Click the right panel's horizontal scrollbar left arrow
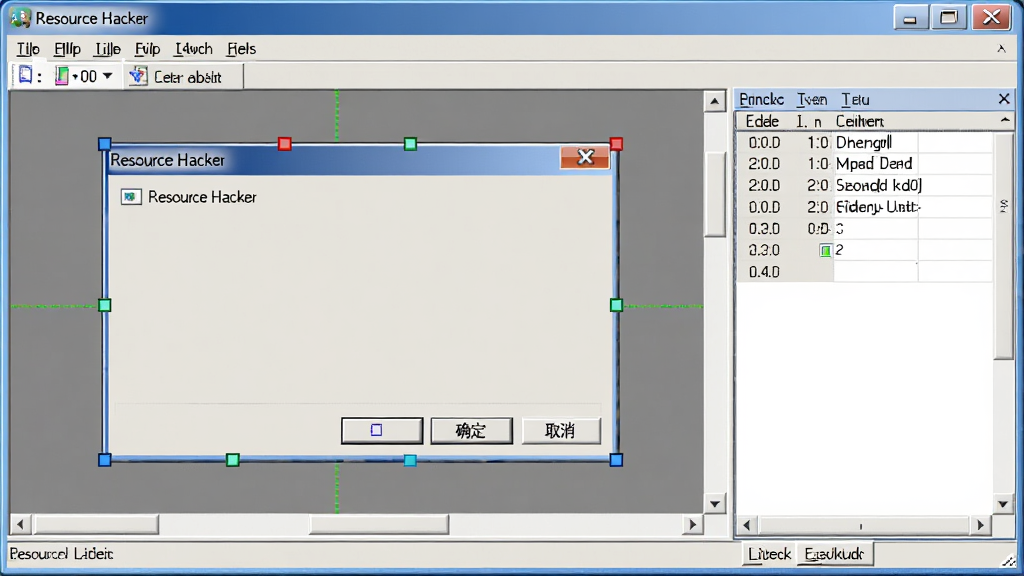Screen dimensions: 1024x576 (x=747, y=525)
